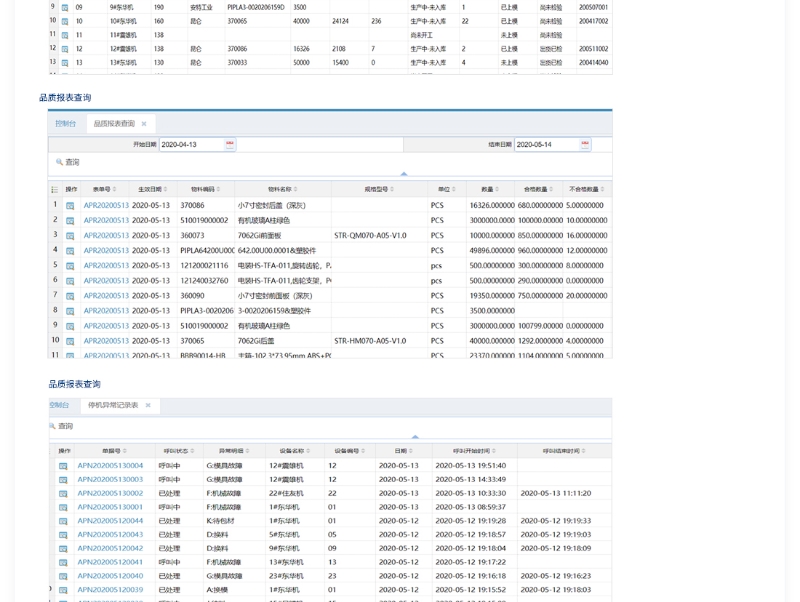Viewport: 800px width, 602px height.
Task: Open the APN202005120039 record link
Action: 110,590
